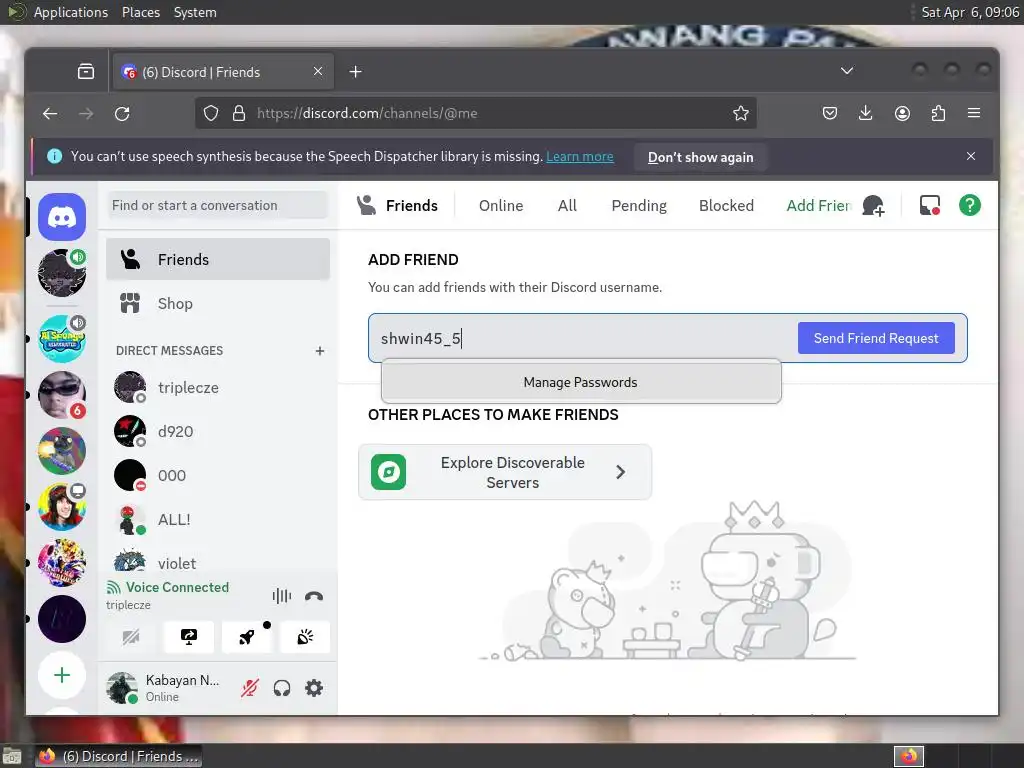Screen dimensions: 1024x768
Task: Click the username input field
Action: pos(581,338)
